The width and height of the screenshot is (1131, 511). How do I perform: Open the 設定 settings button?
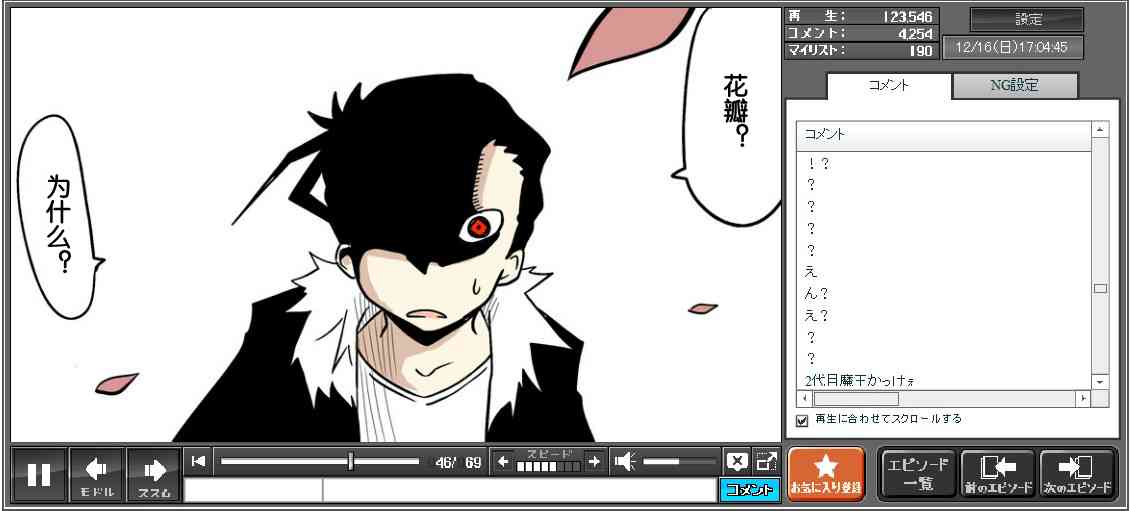click(1027, 20)
